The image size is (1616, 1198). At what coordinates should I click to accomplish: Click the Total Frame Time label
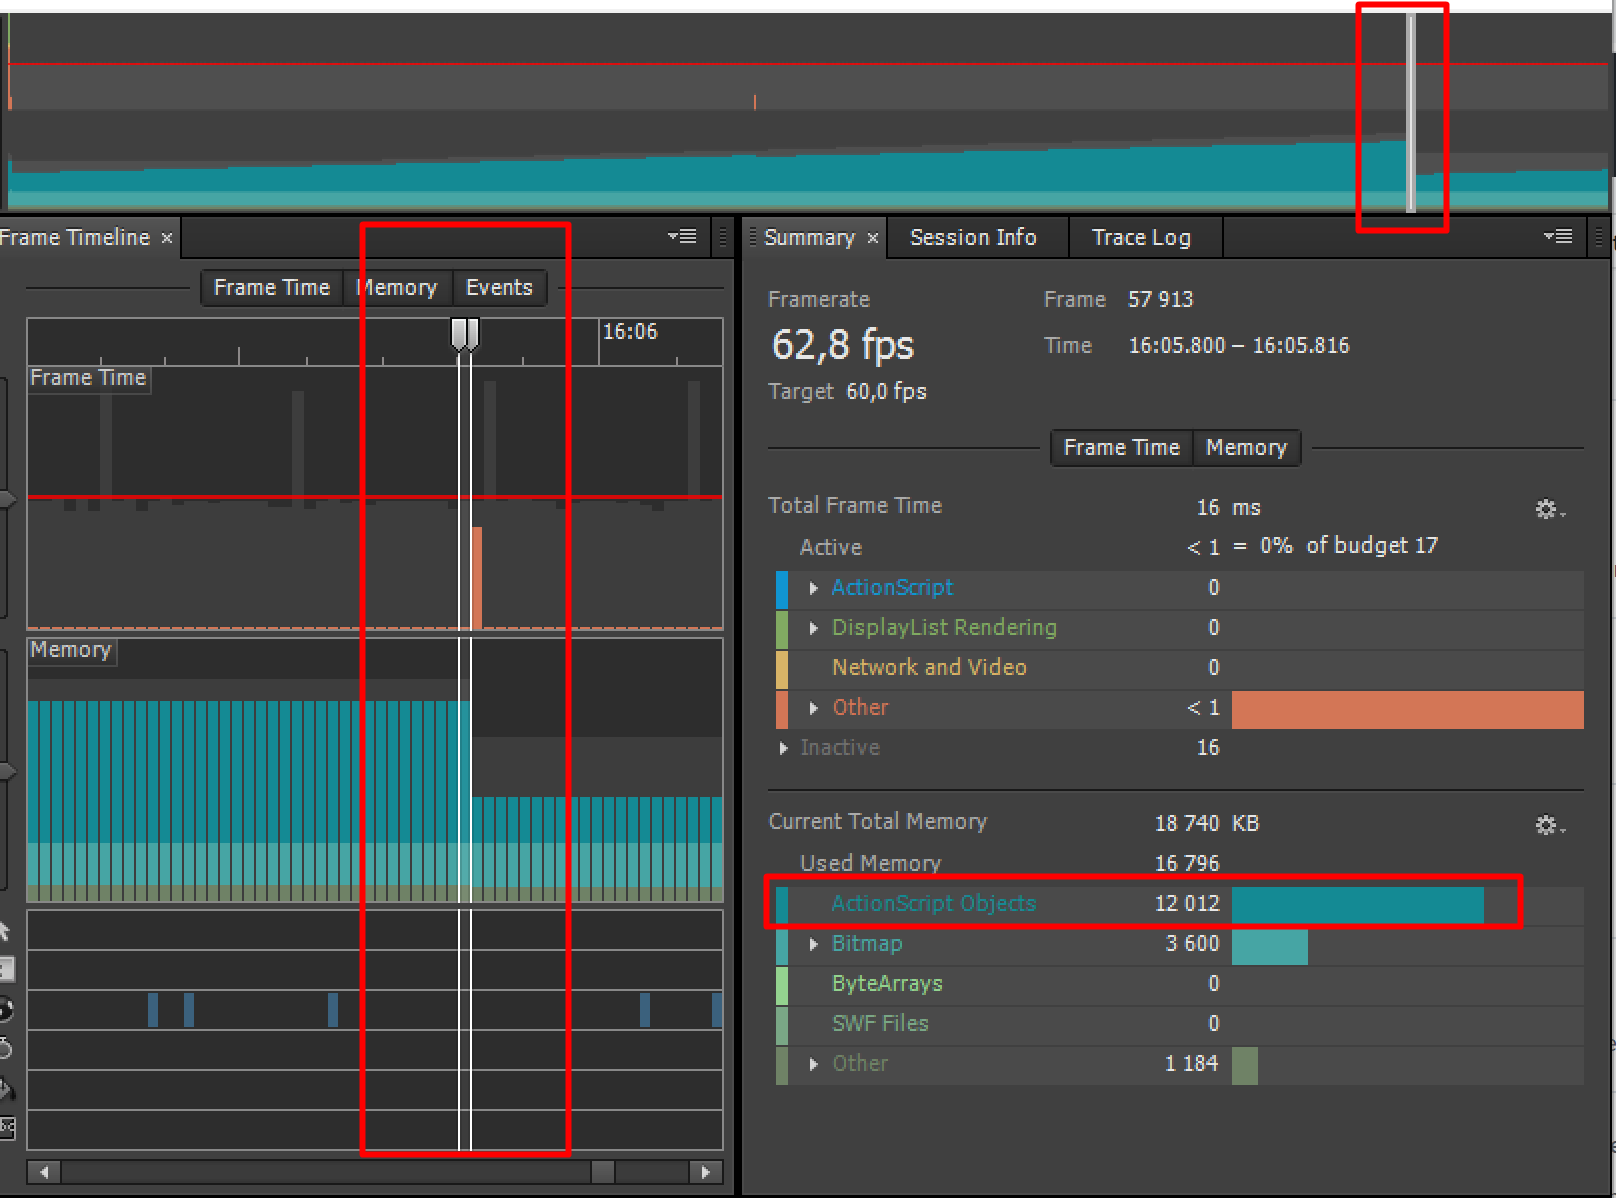(855, 506)
